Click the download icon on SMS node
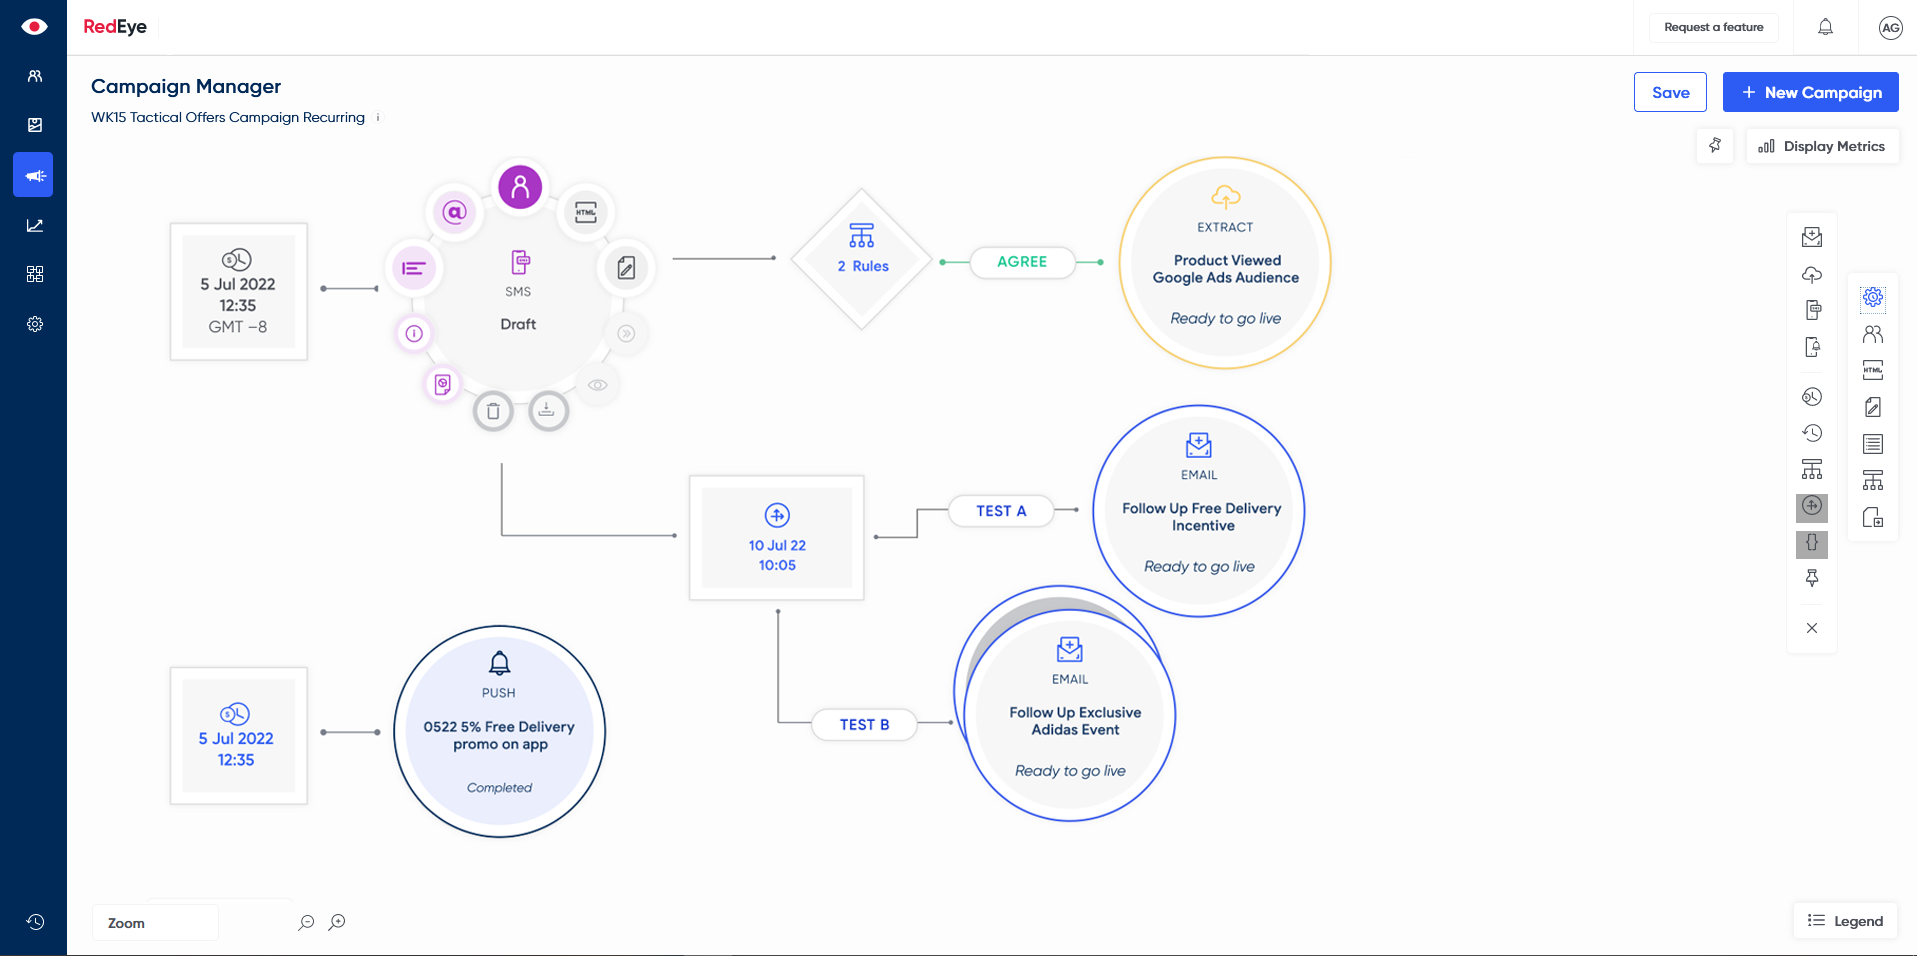This screenshot has height=956, width=1917. 547,410
